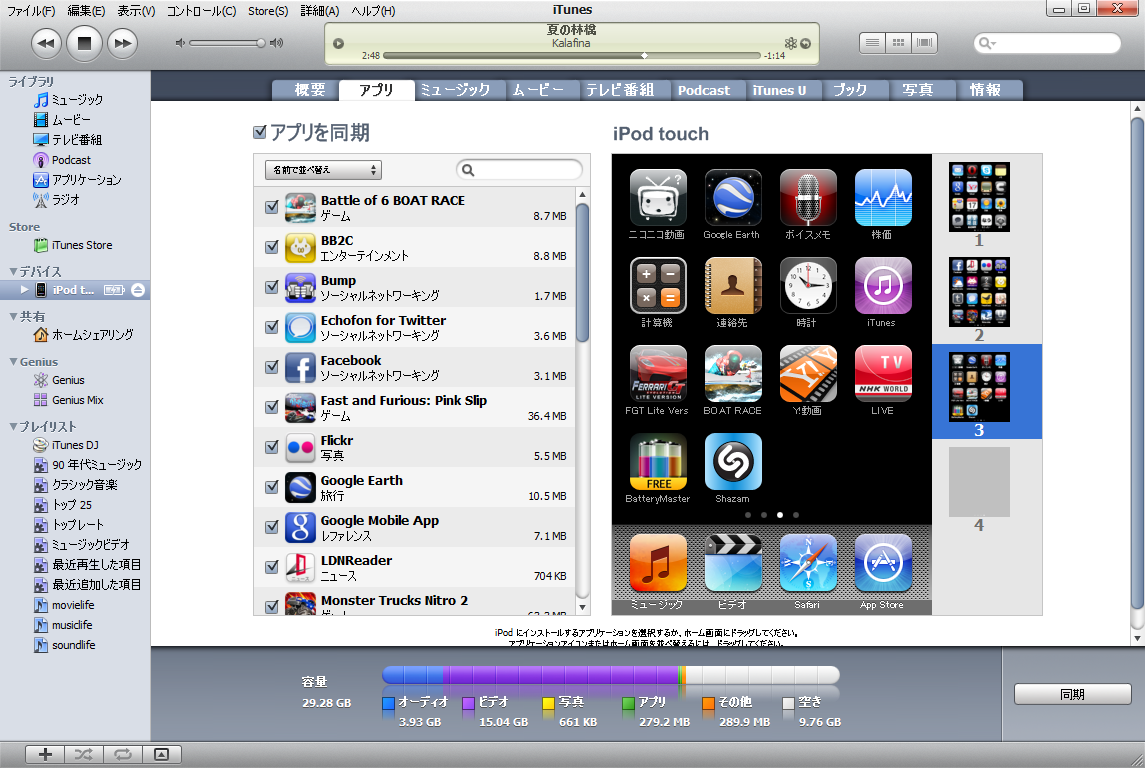Stop playback with the stop button
This screenshot has width=1145, height=768.
tap(84, 43)
